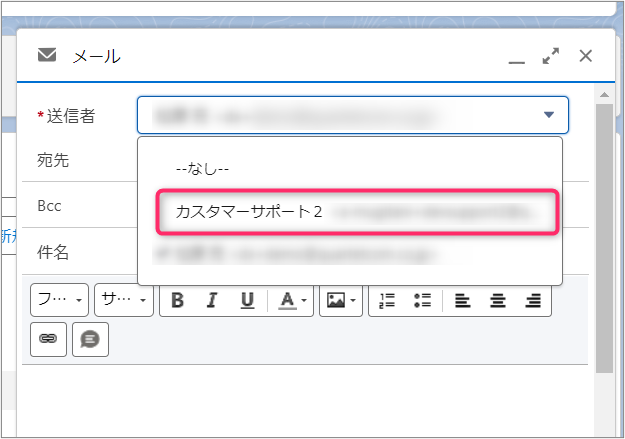Open the font size dropdown
Viewport: 625px width, 439px height.
[x=124, y=300]
